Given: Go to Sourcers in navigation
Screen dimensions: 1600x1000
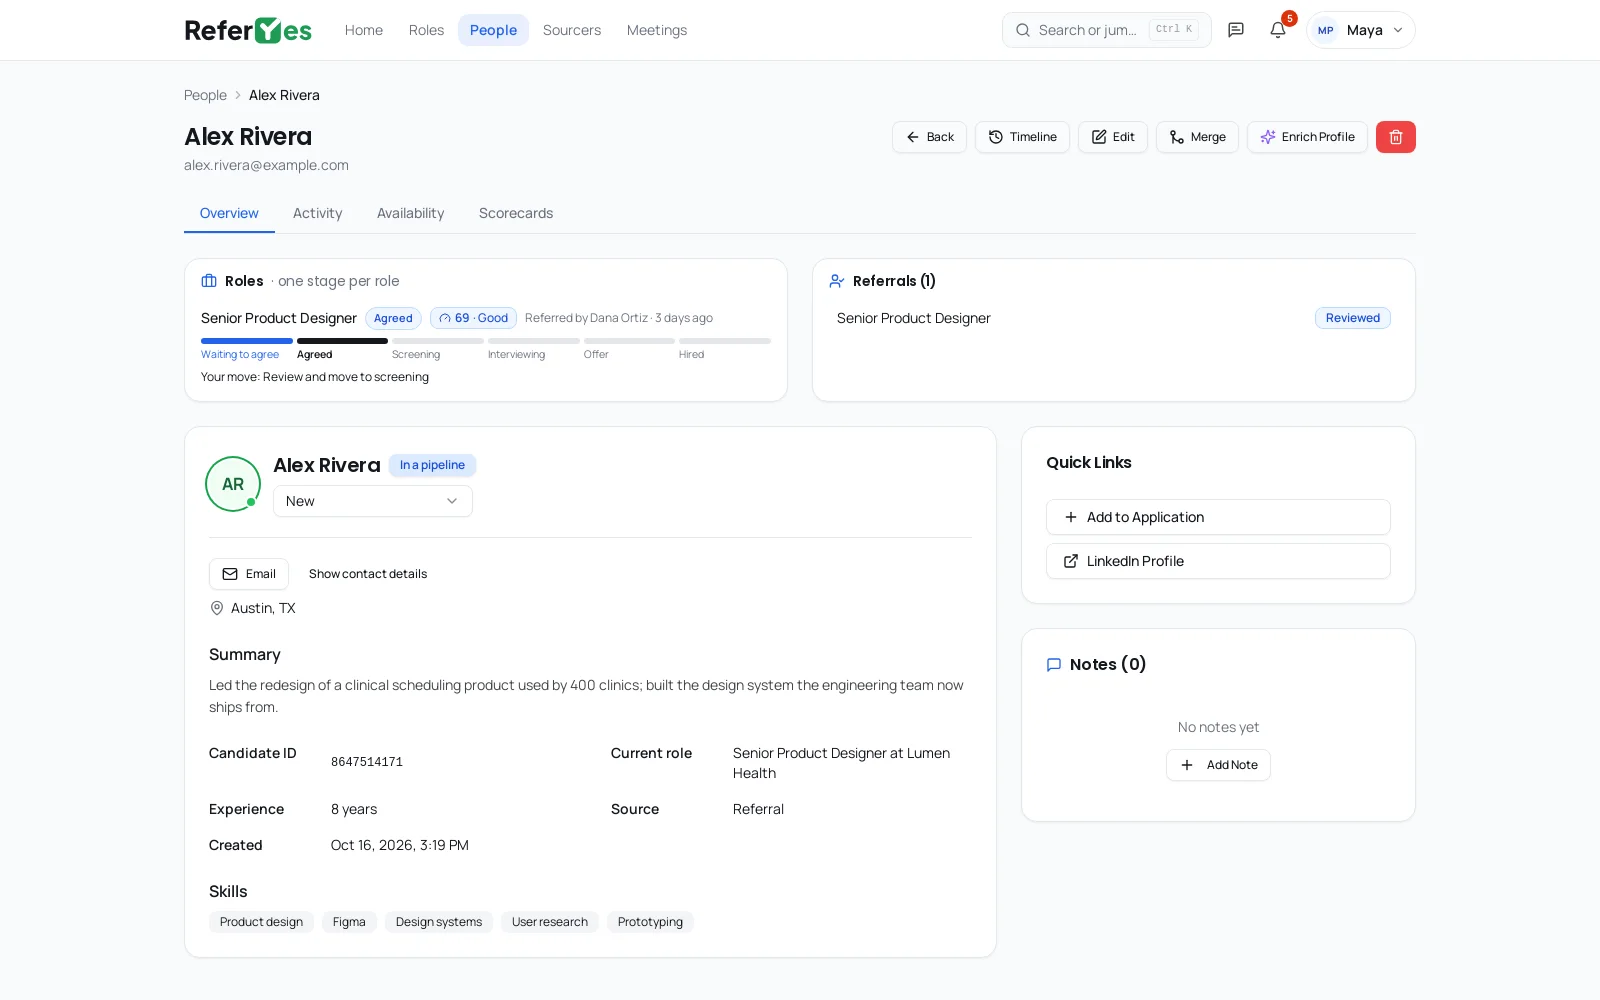Looking at the screenshot, I should [x=572, y=30].
